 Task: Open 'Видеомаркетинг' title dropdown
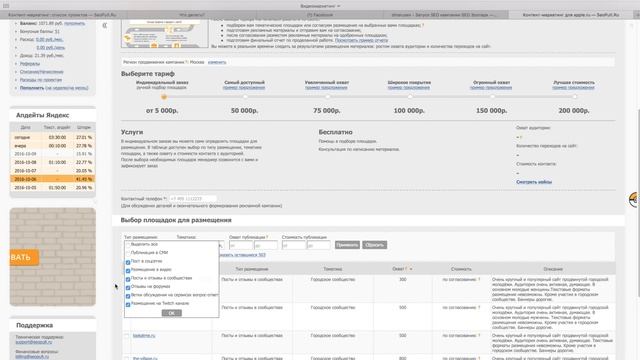[x=320, y=6]
